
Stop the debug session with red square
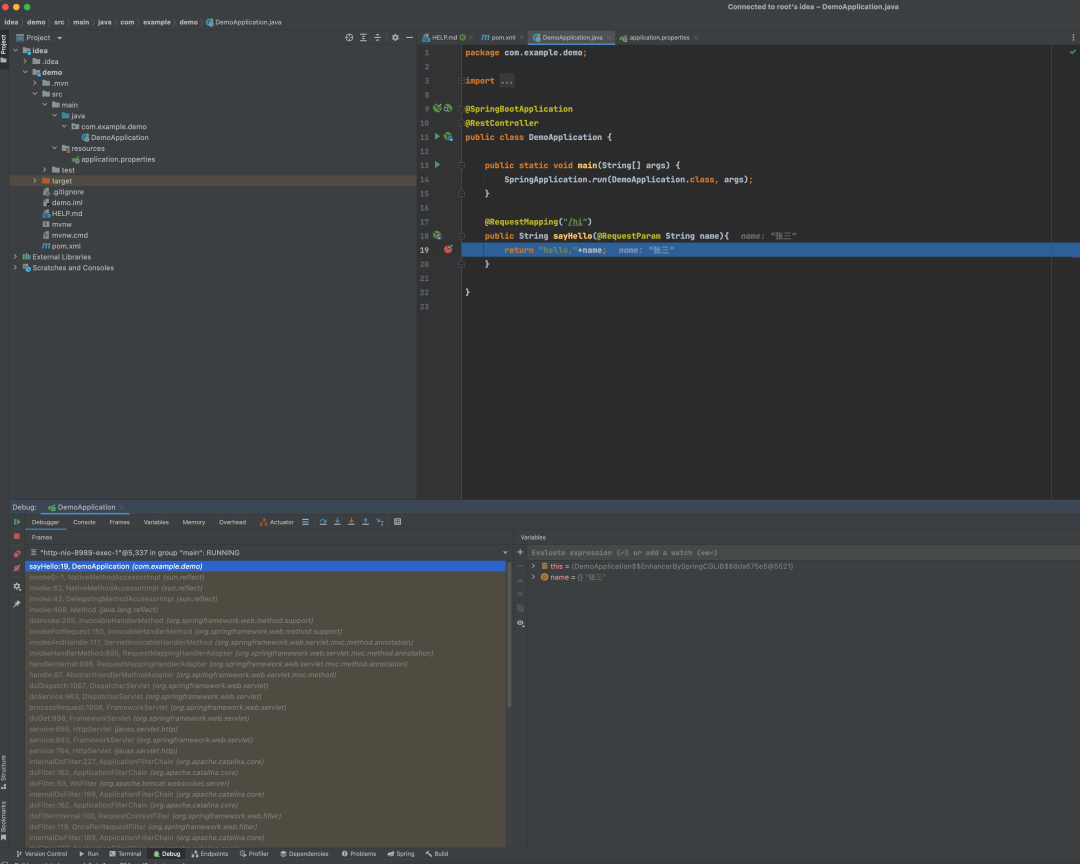[17, 537]
